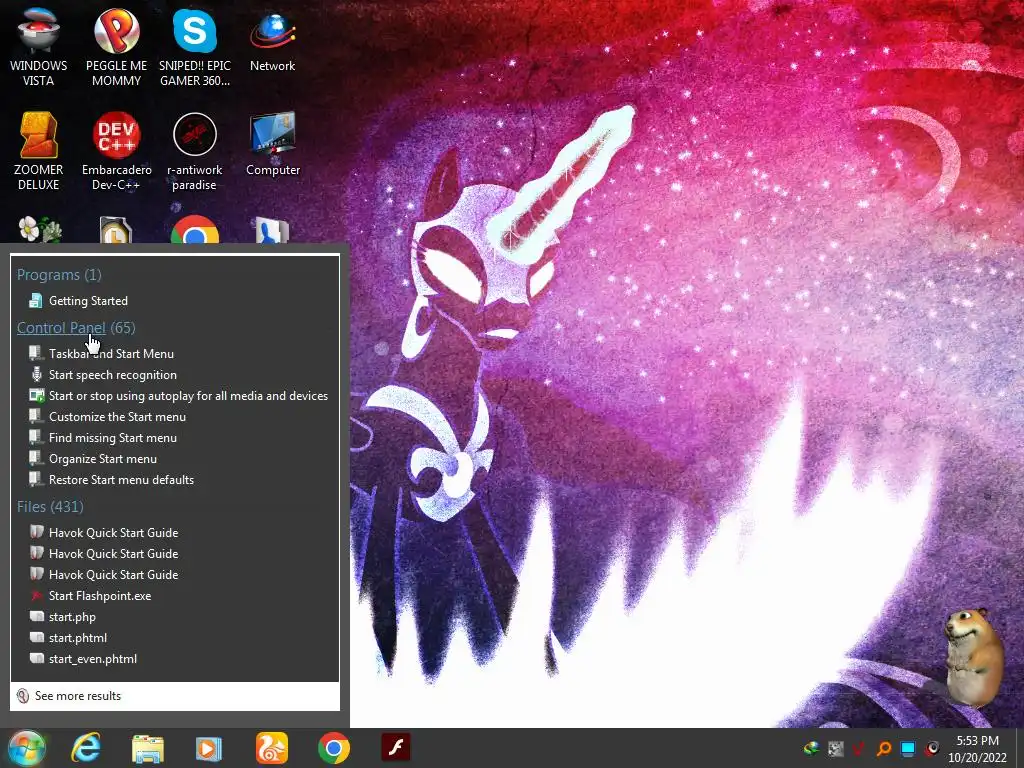Click the Skype-logo SNIPED!! EPIC GAMER shortcut

pyautogui.click(x=195, y=46)
